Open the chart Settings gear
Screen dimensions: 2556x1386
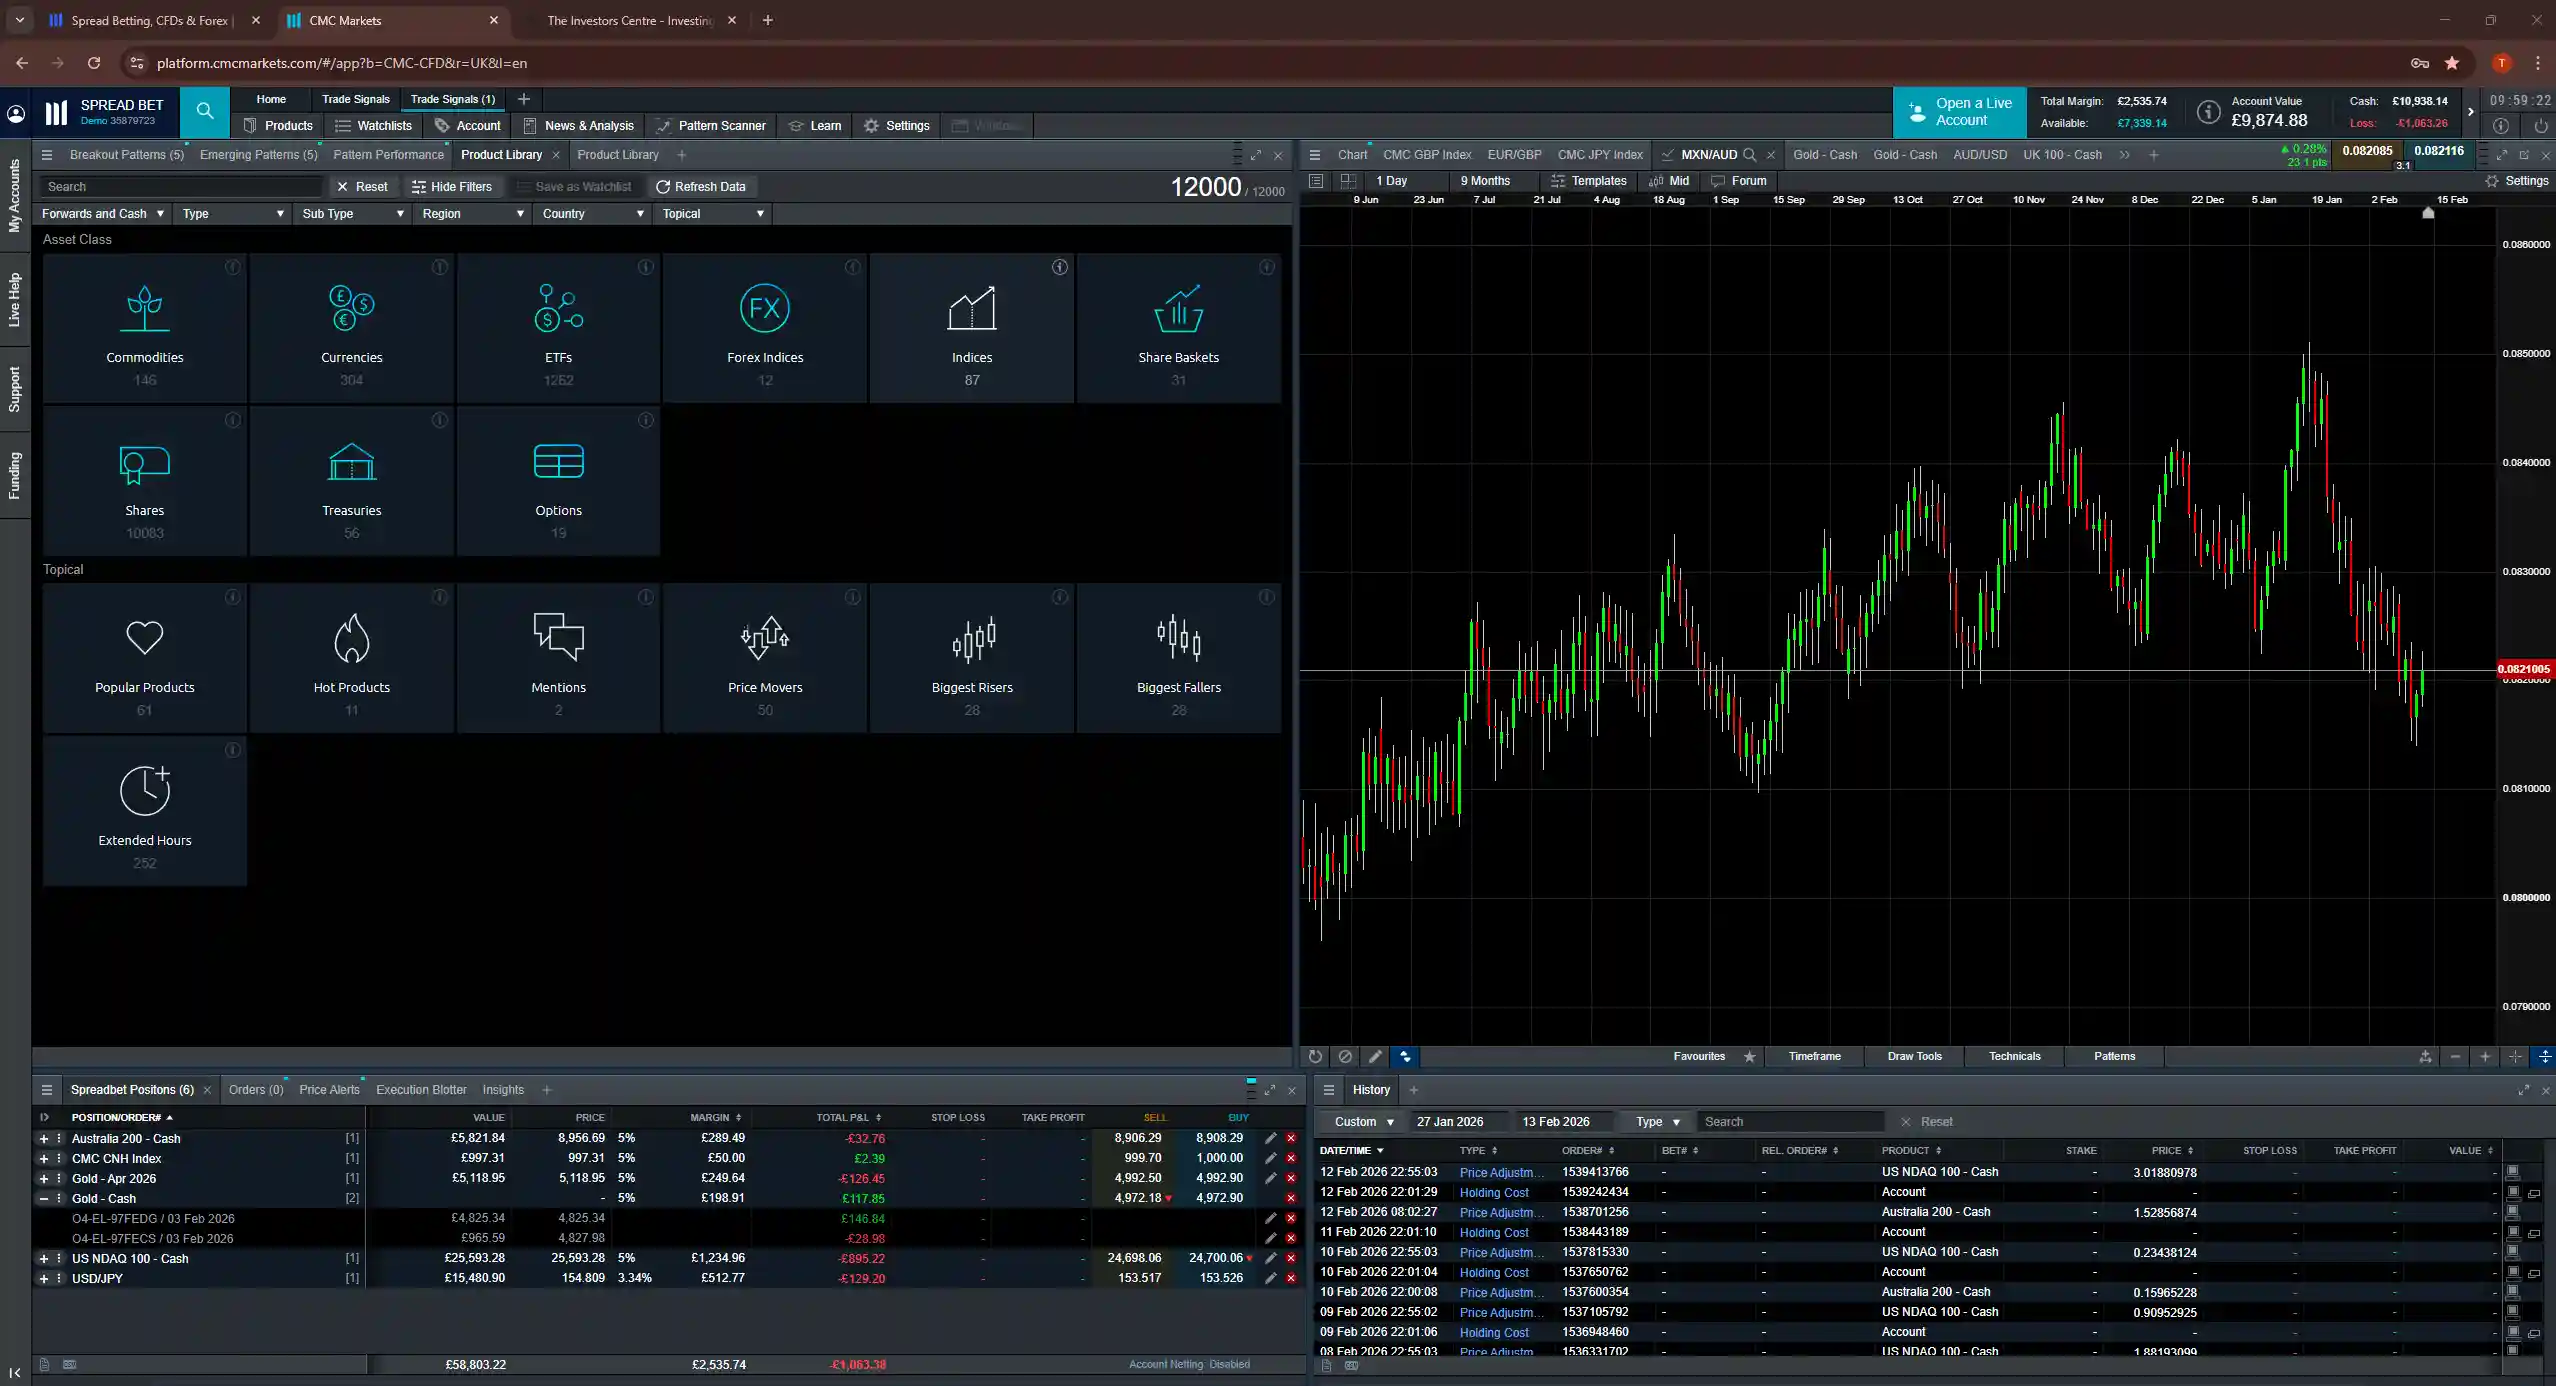pos(2517,180)
